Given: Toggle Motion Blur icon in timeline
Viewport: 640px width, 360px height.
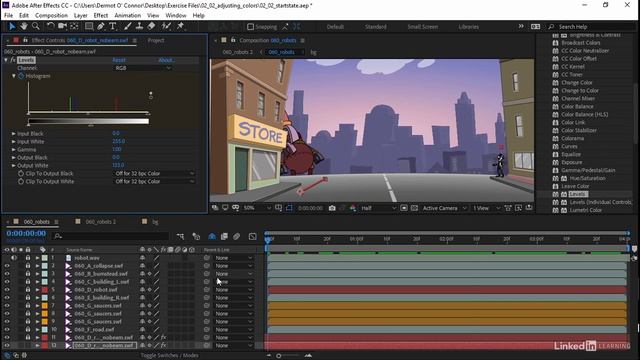Looking at the screenshot, I should tap(236, 236).
